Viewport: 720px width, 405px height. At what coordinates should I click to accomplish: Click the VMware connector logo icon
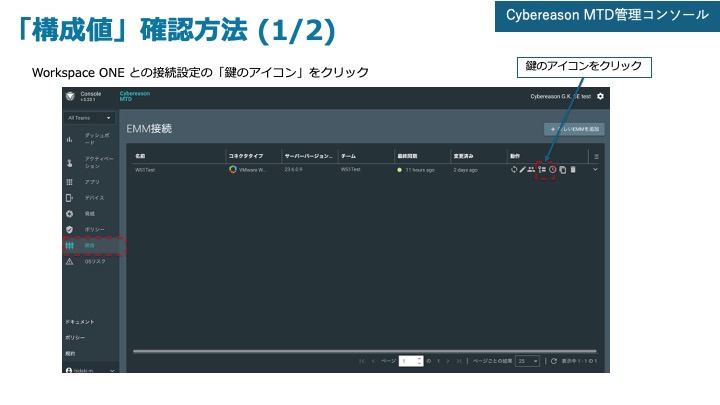point(233,169)
